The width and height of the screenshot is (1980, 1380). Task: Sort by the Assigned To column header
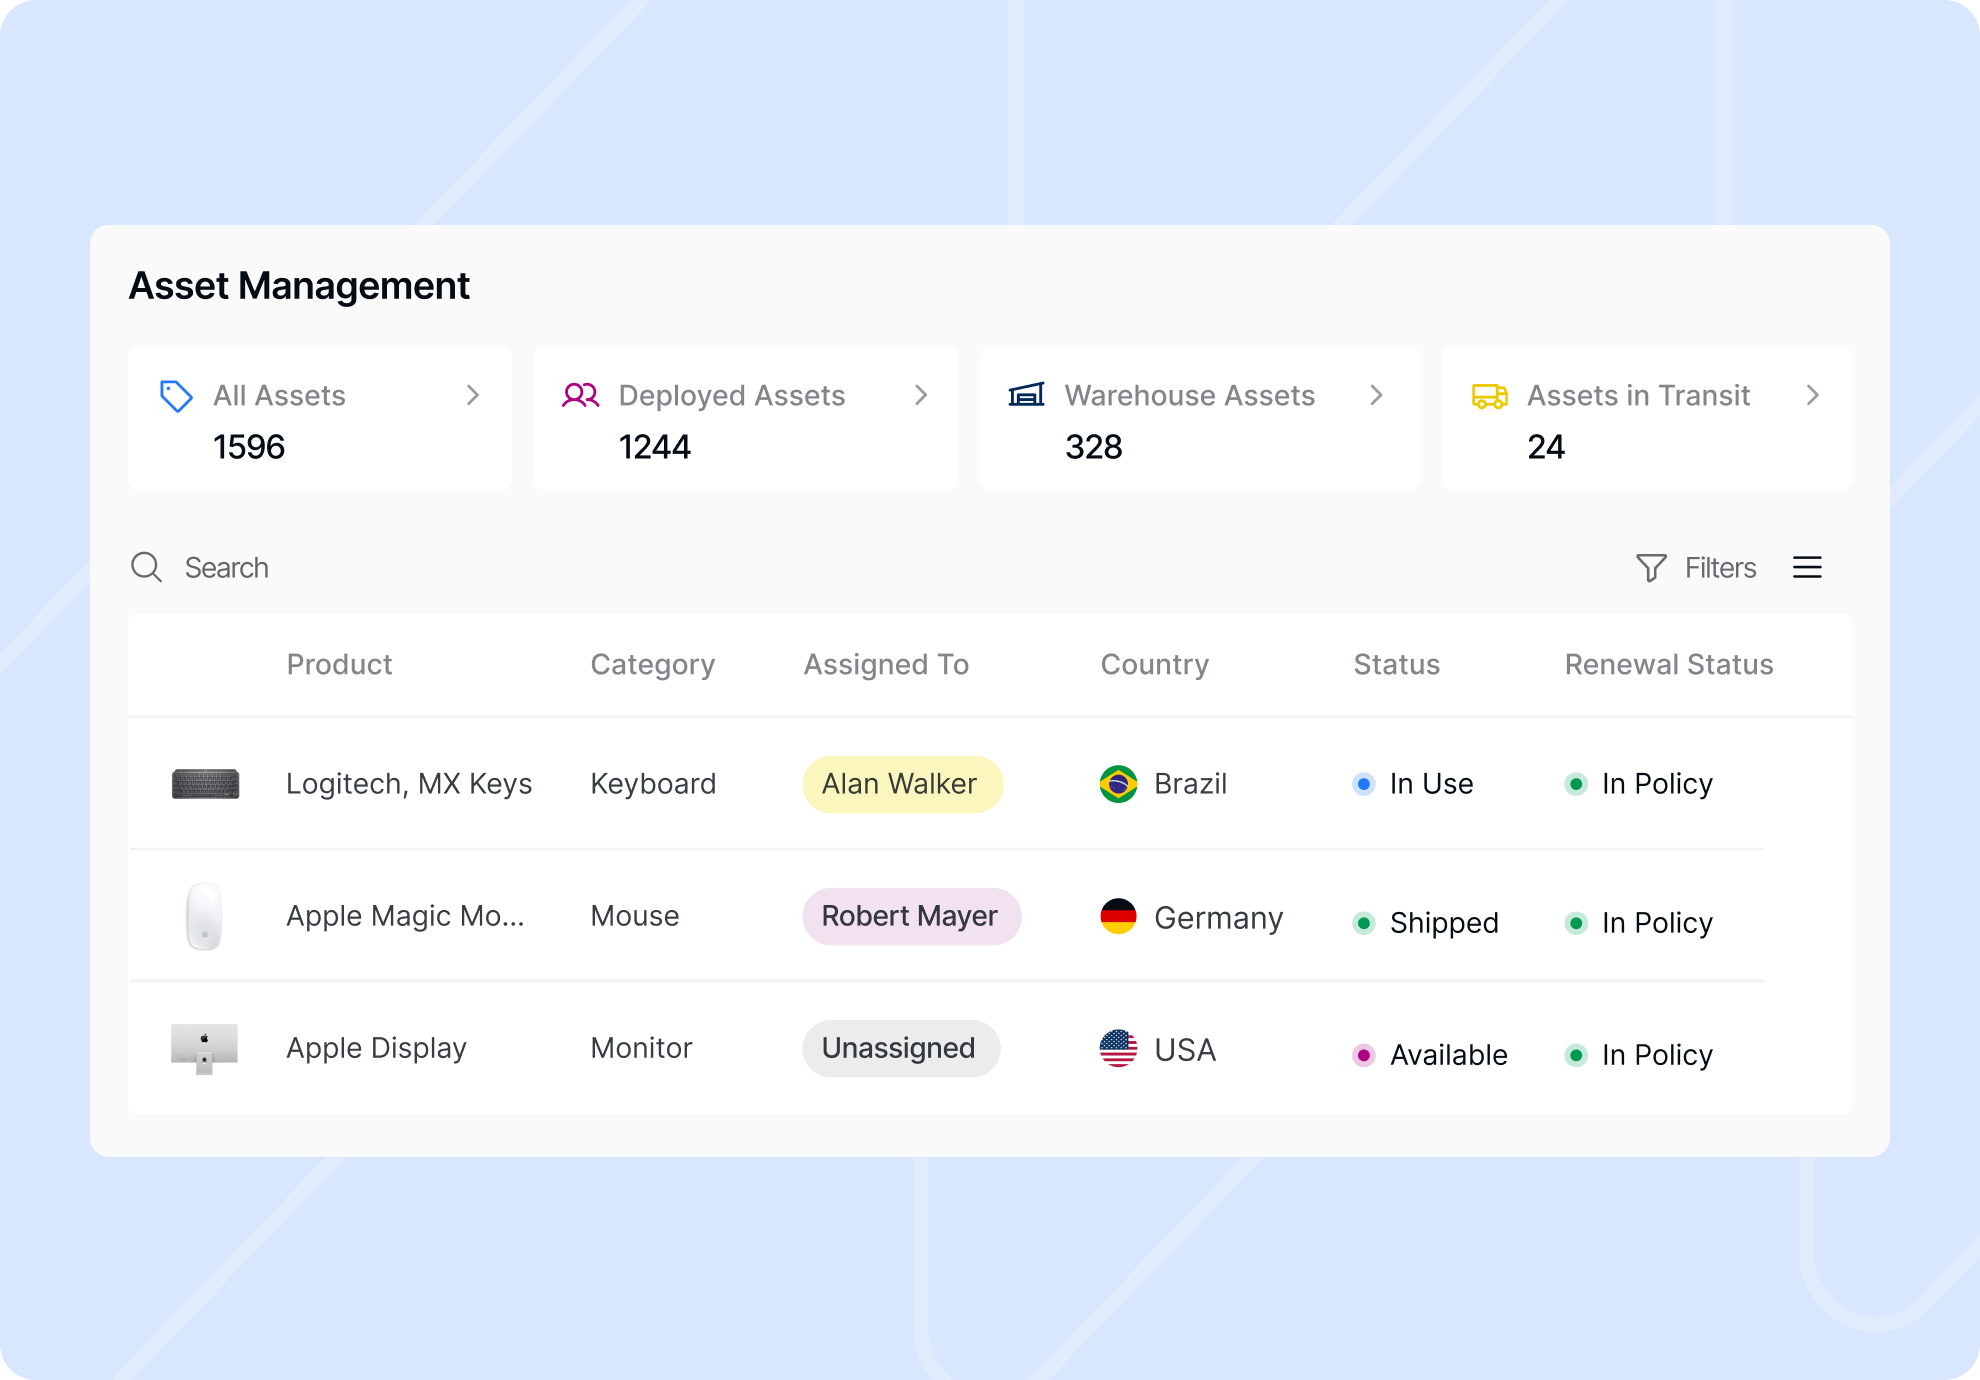click(x=886, y=664)
